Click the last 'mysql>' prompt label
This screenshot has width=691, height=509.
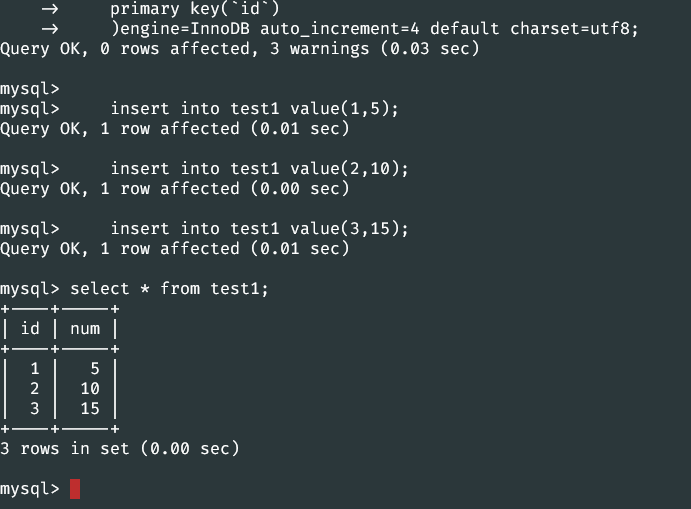(x=30, y=489)
